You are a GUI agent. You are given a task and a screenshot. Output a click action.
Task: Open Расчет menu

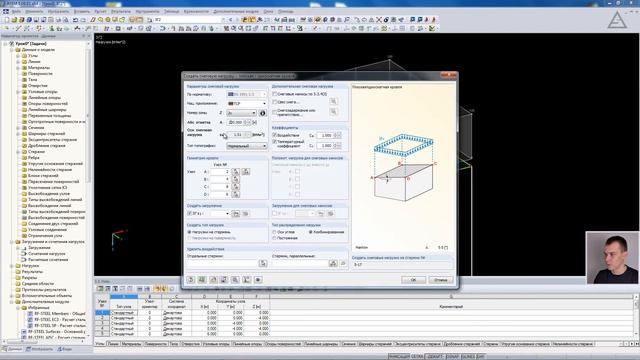(100, 11)
